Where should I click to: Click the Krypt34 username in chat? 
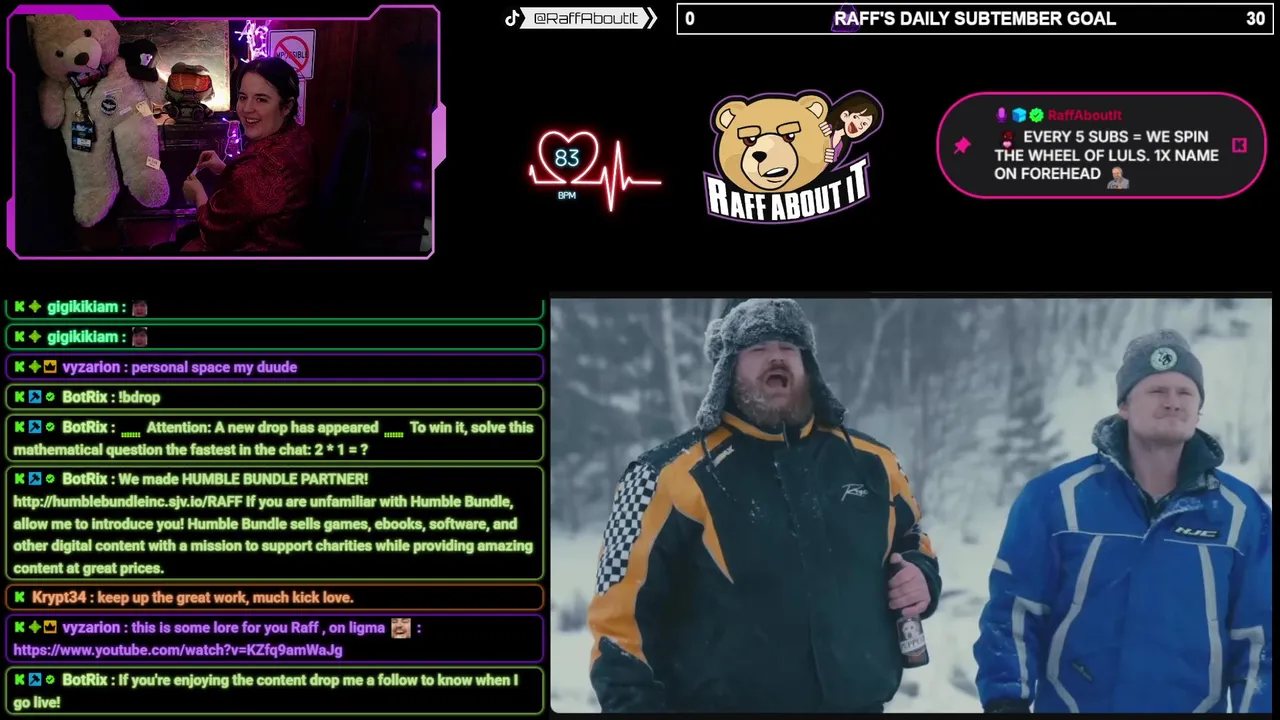point(59,597)
